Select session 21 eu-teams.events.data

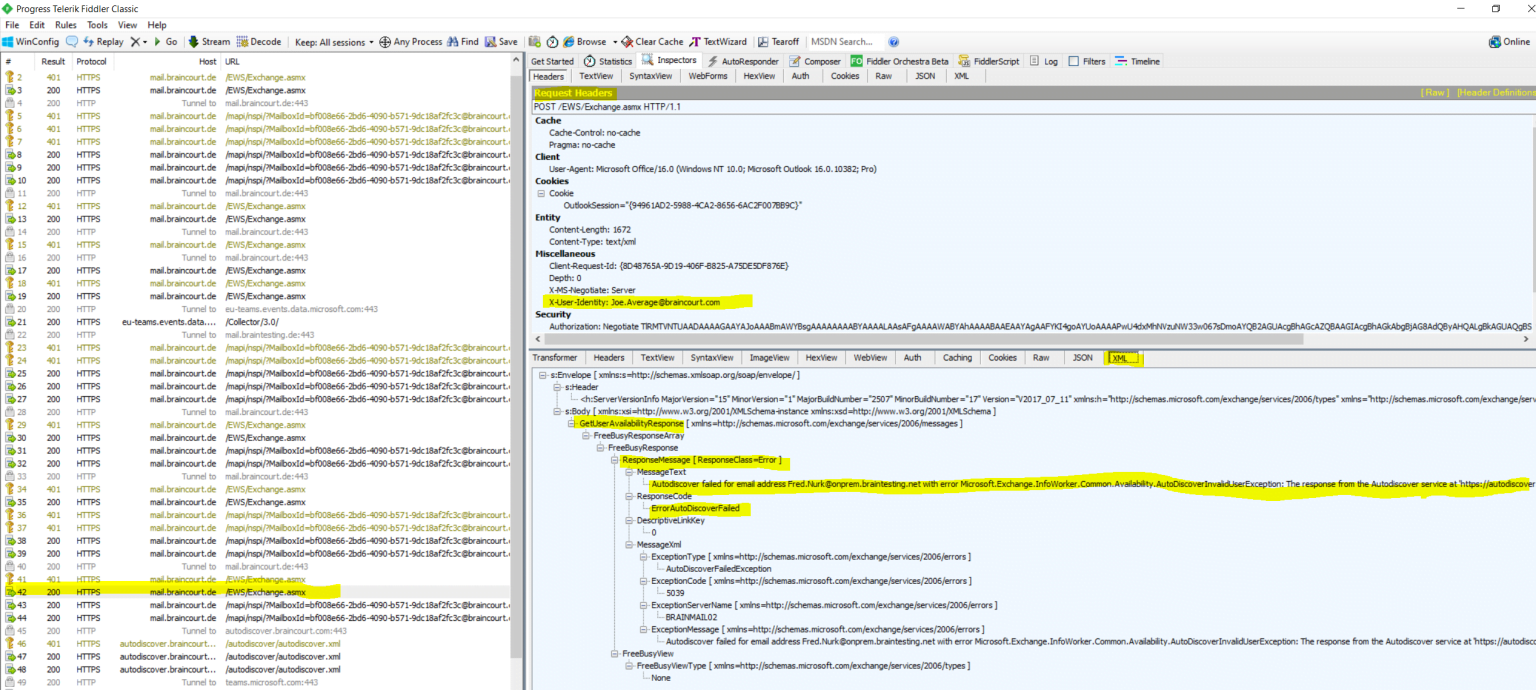(256, 322)
